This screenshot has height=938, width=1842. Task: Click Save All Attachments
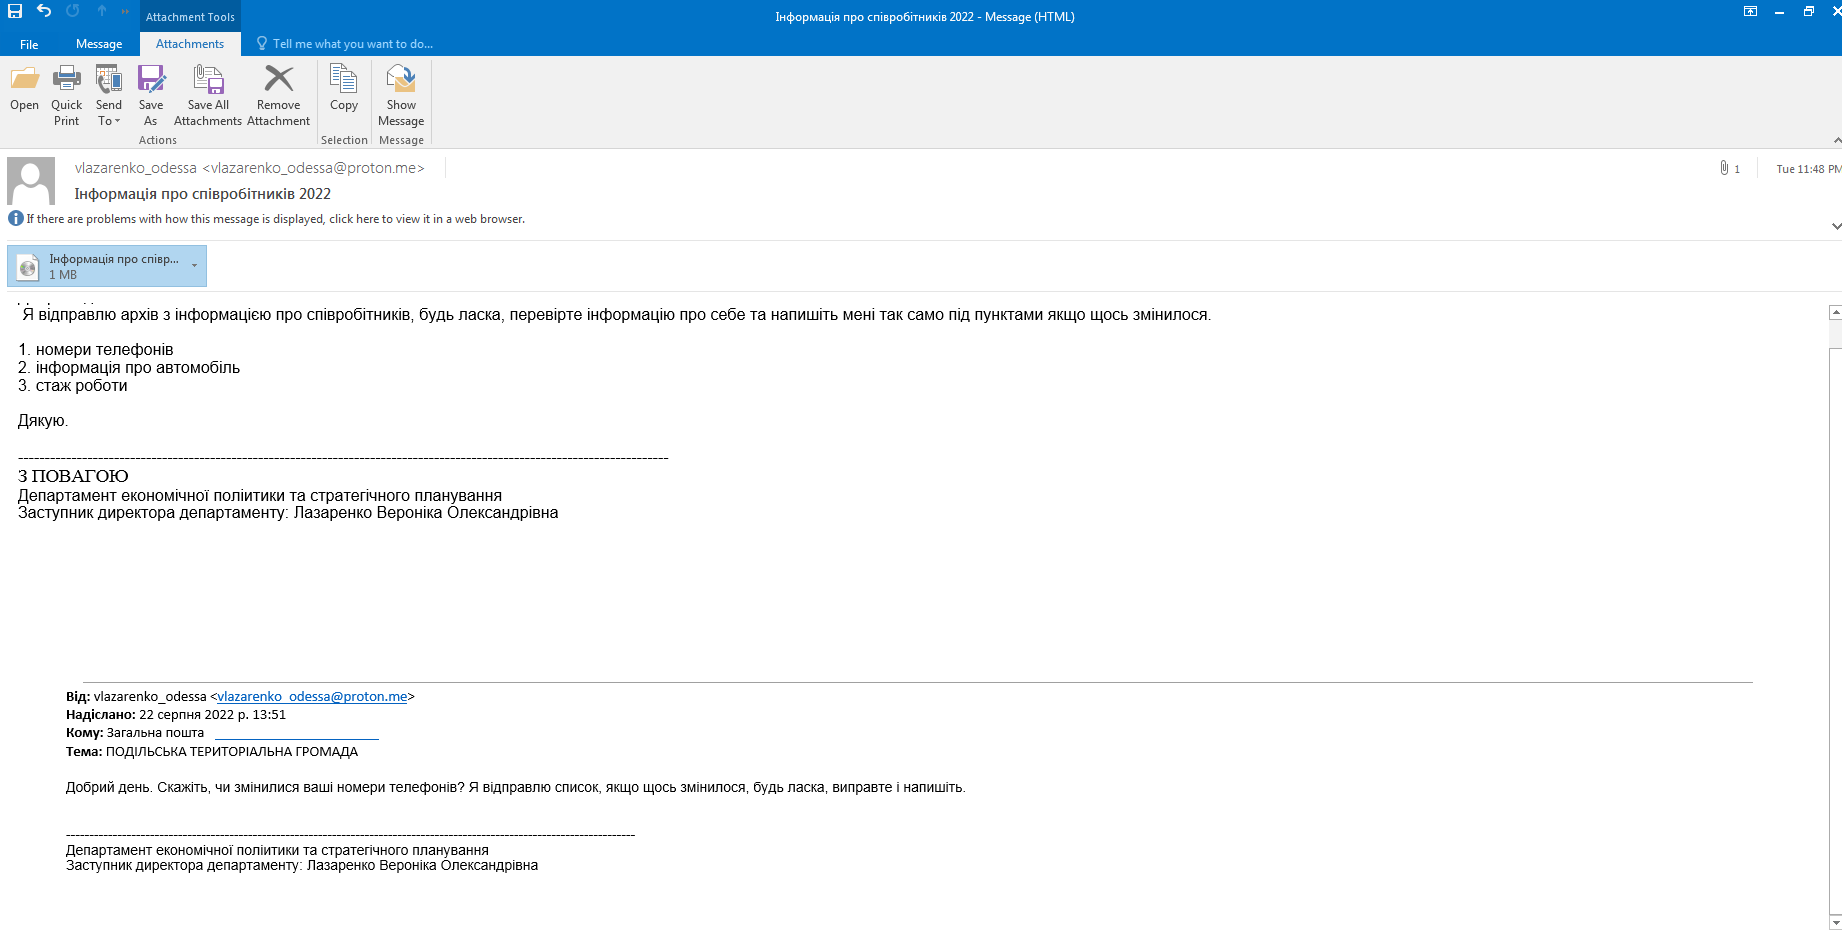click(208, 96)
